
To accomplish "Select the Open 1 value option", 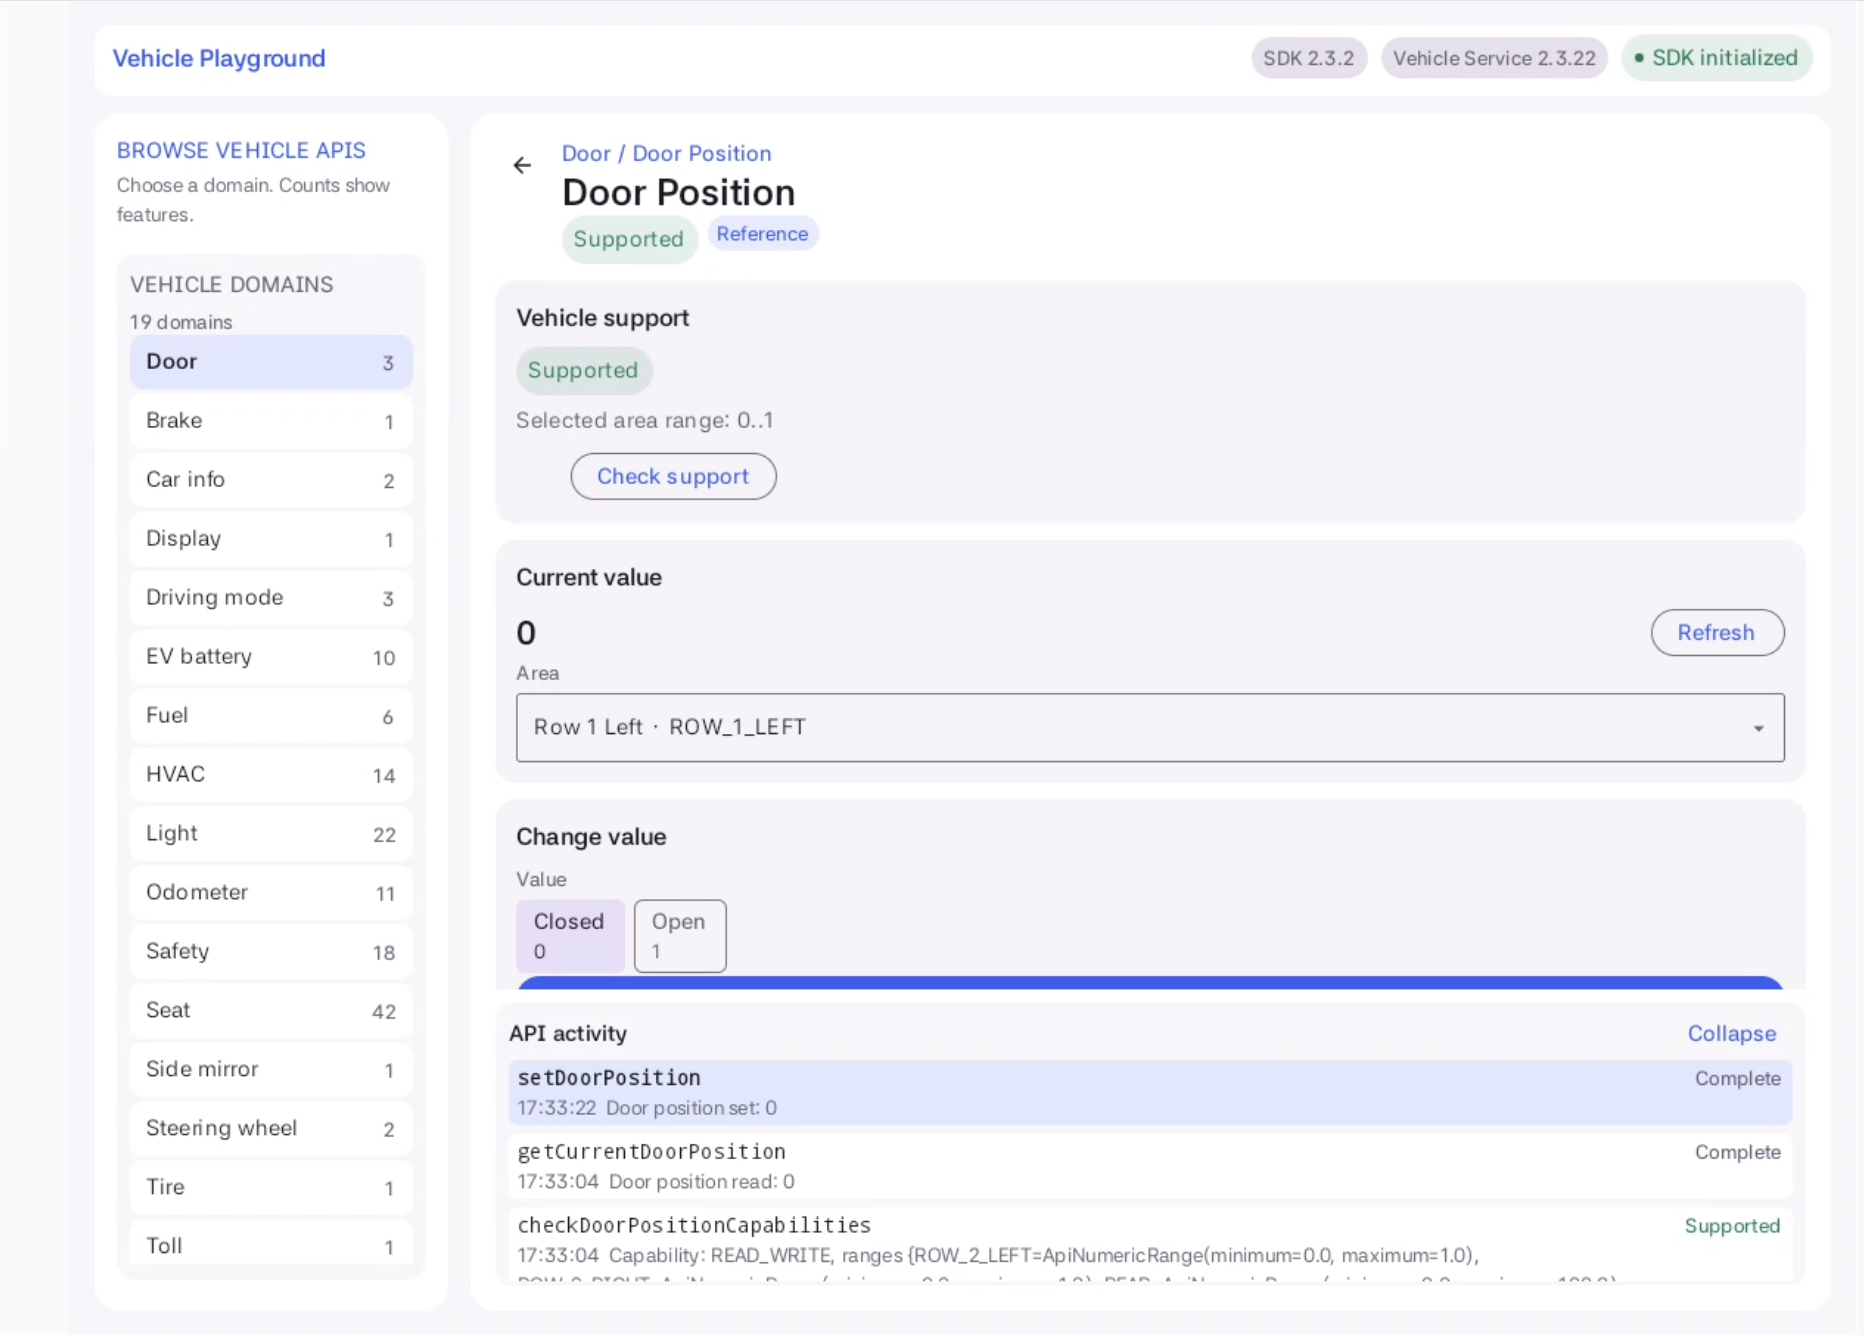I will pyautogui.click(x=680, y=936).
